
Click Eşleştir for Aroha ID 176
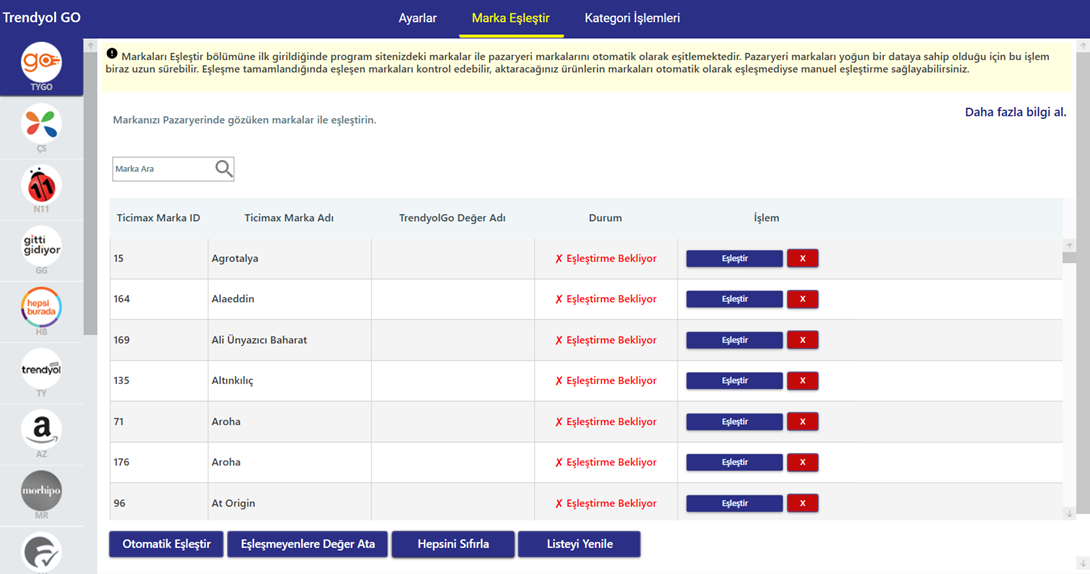point(734,462)
